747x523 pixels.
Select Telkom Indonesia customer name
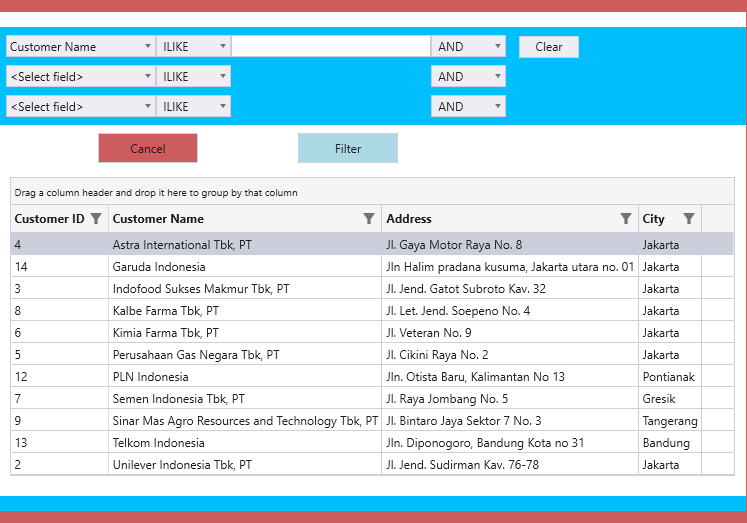[x=159, y=443]
